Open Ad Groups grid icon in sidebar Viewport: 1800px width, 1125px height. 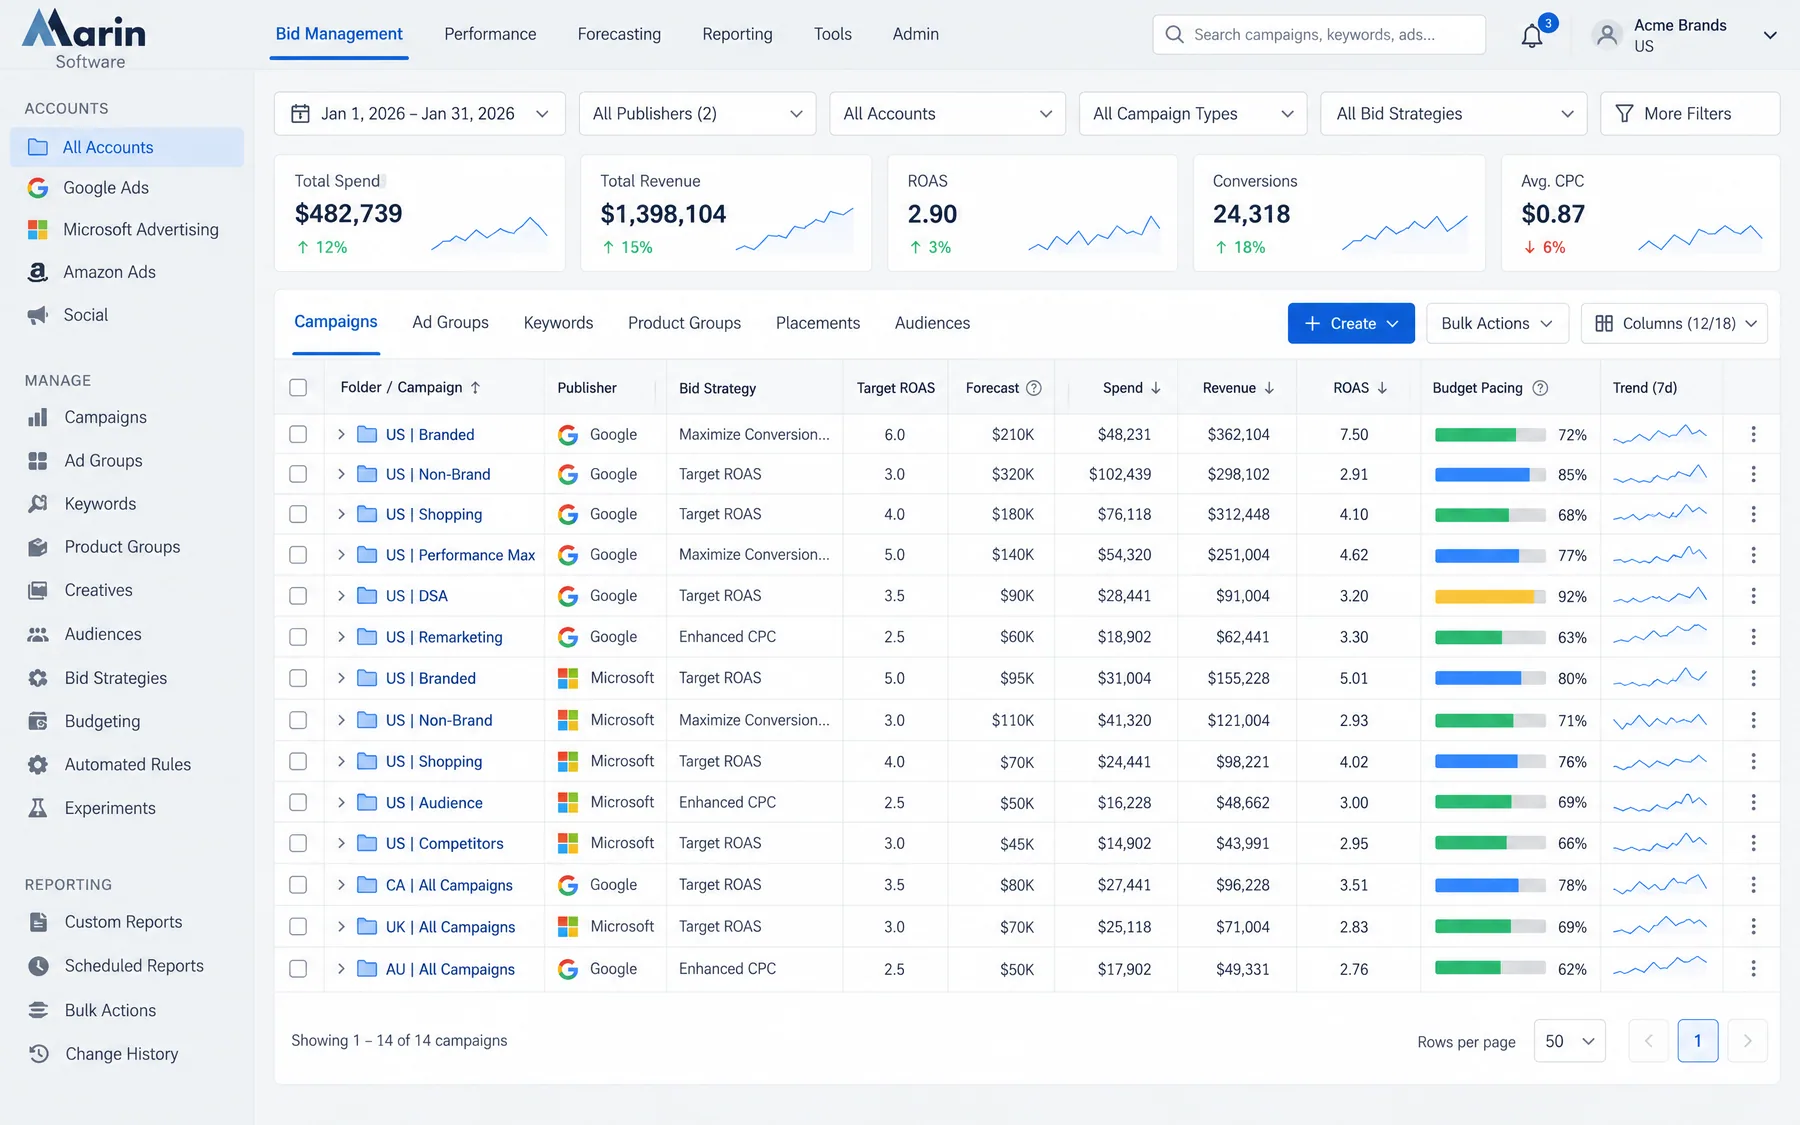tap(38, 461)
